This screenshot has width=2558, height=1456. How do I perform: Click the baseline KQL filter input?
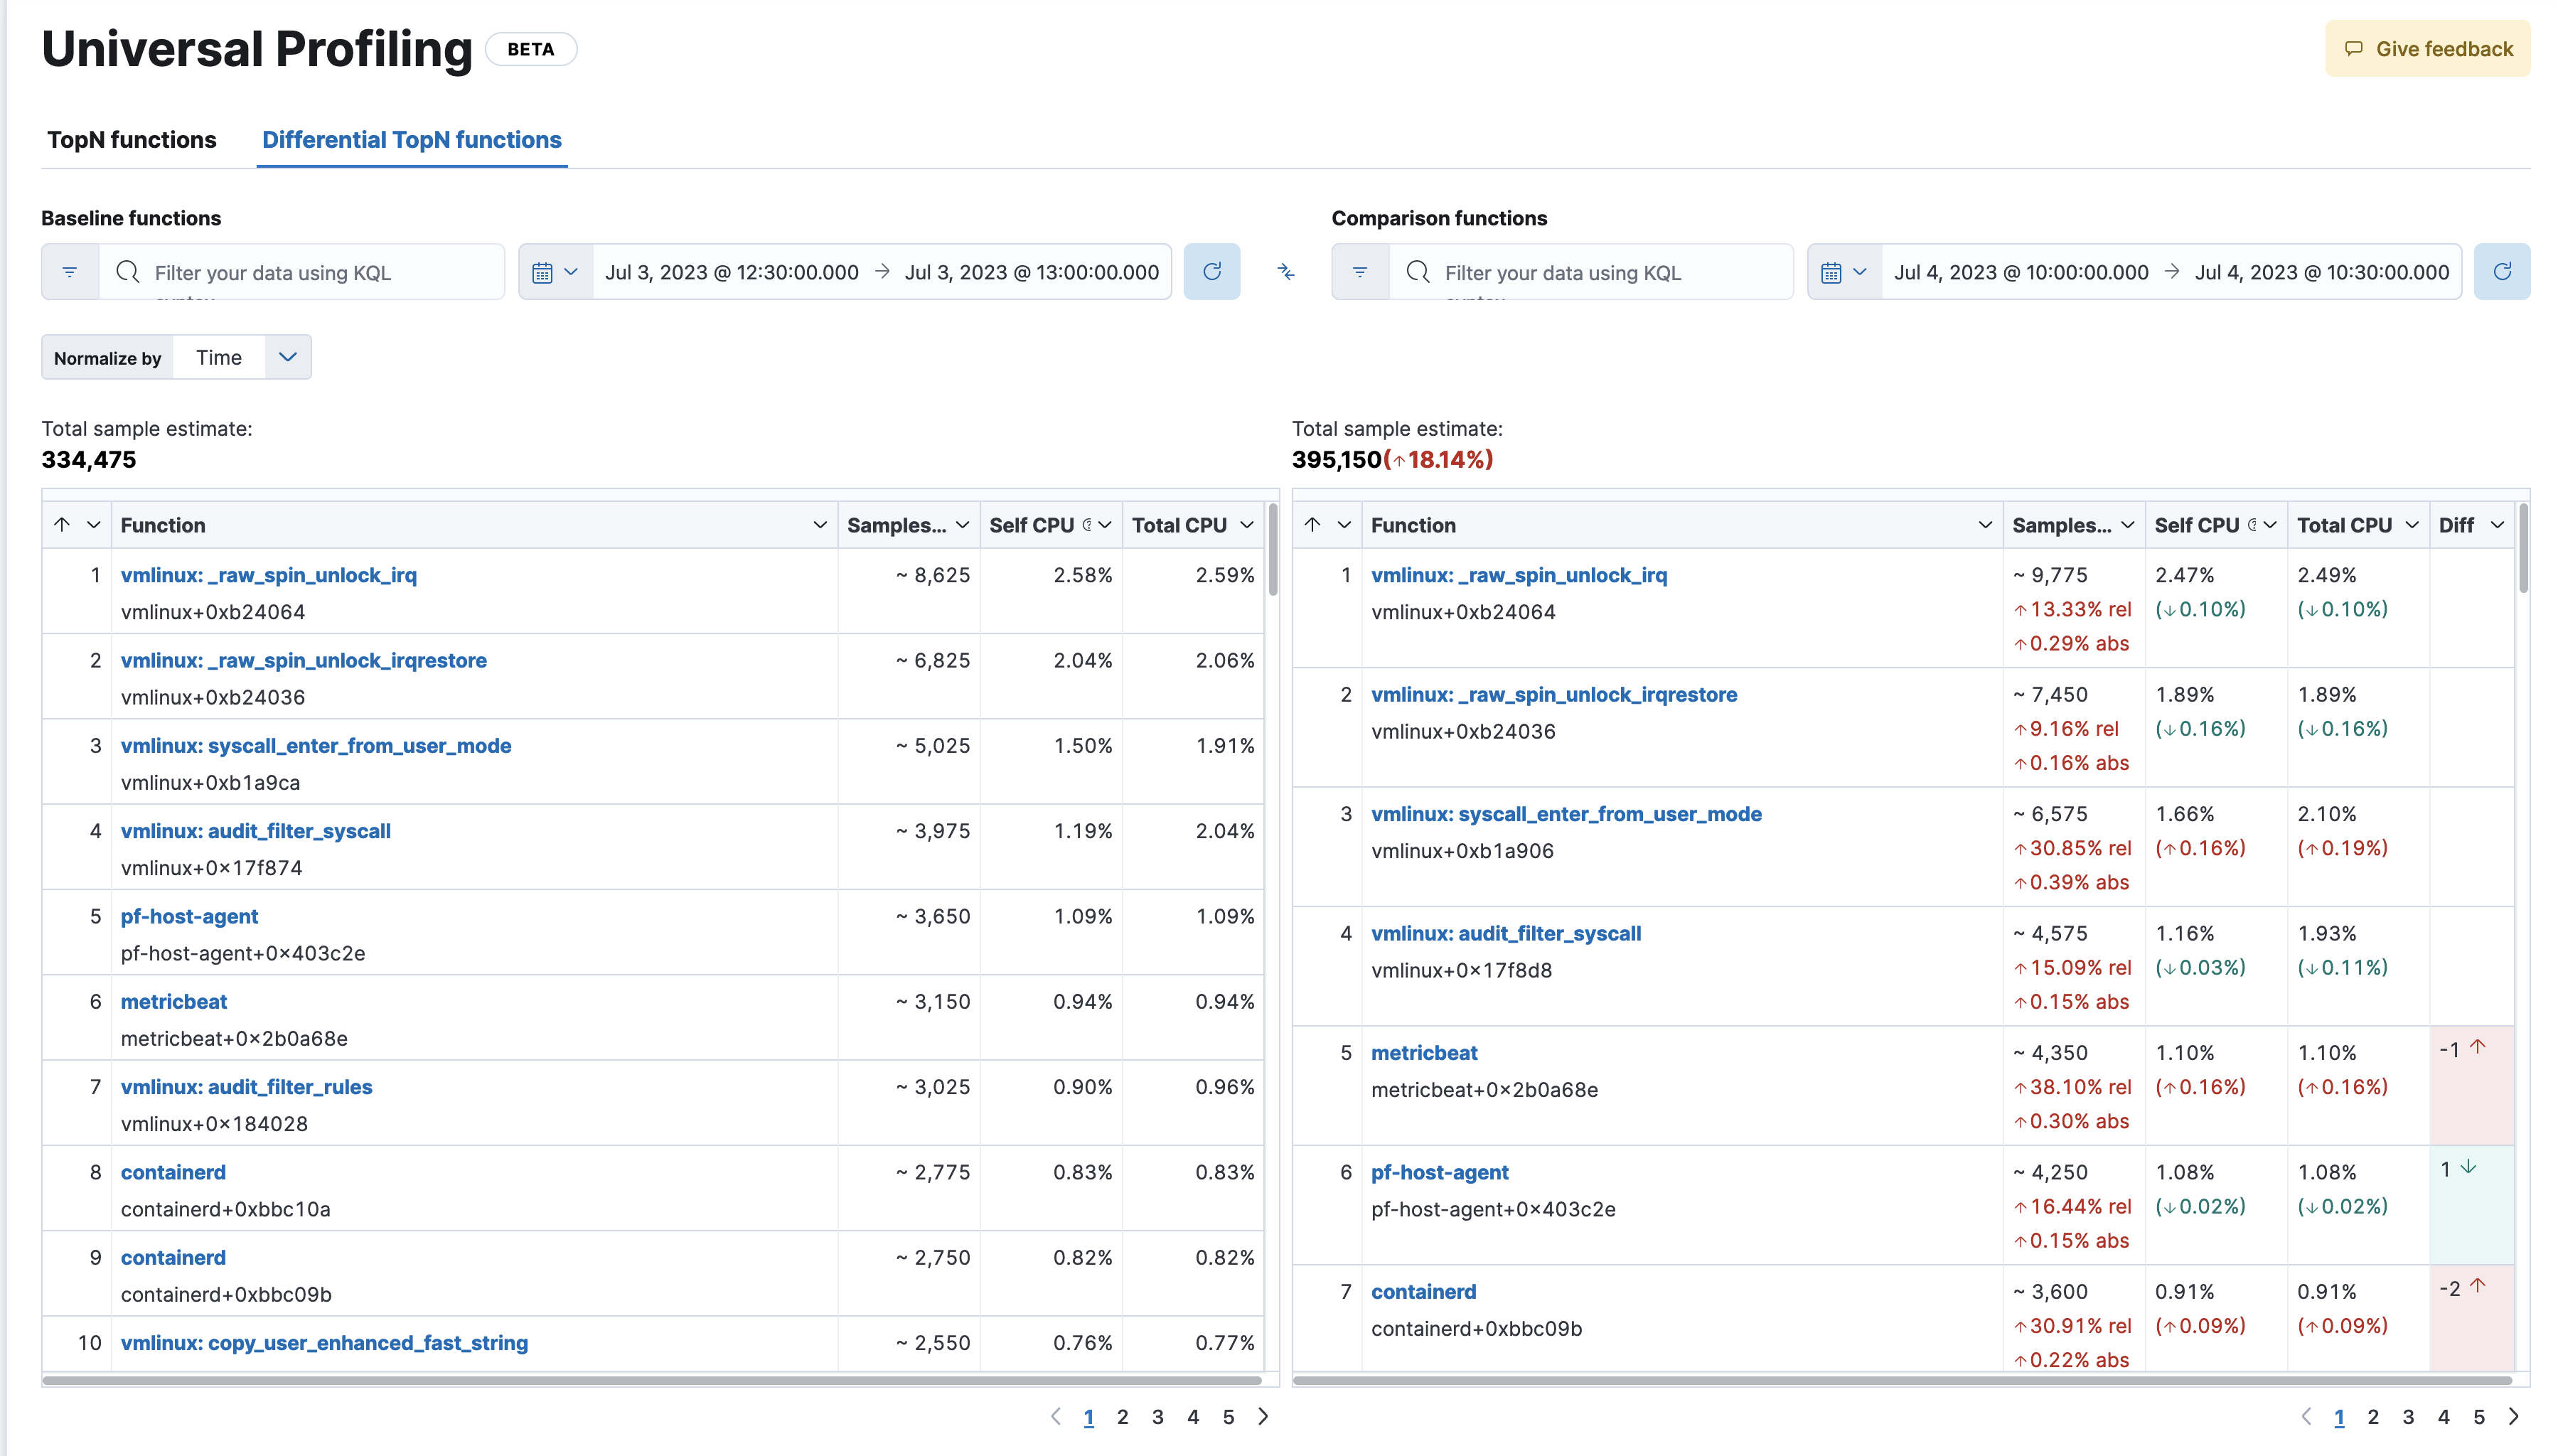[x=301, y=272]
